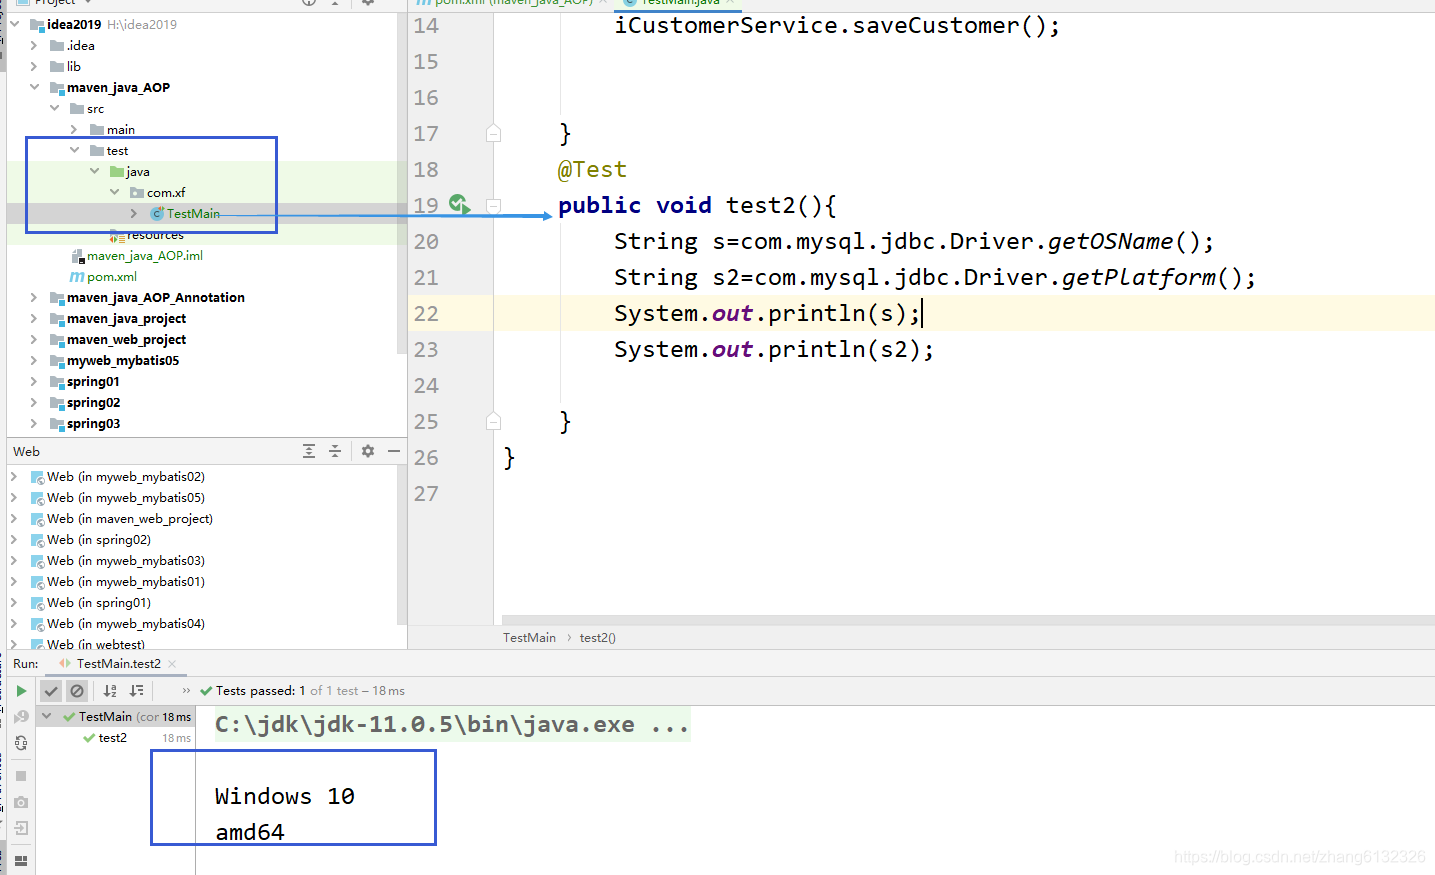Viewport: 1435px width, 875px height.
Task: Collapse TestMain node in test results
Action: (x=46, y=716)
